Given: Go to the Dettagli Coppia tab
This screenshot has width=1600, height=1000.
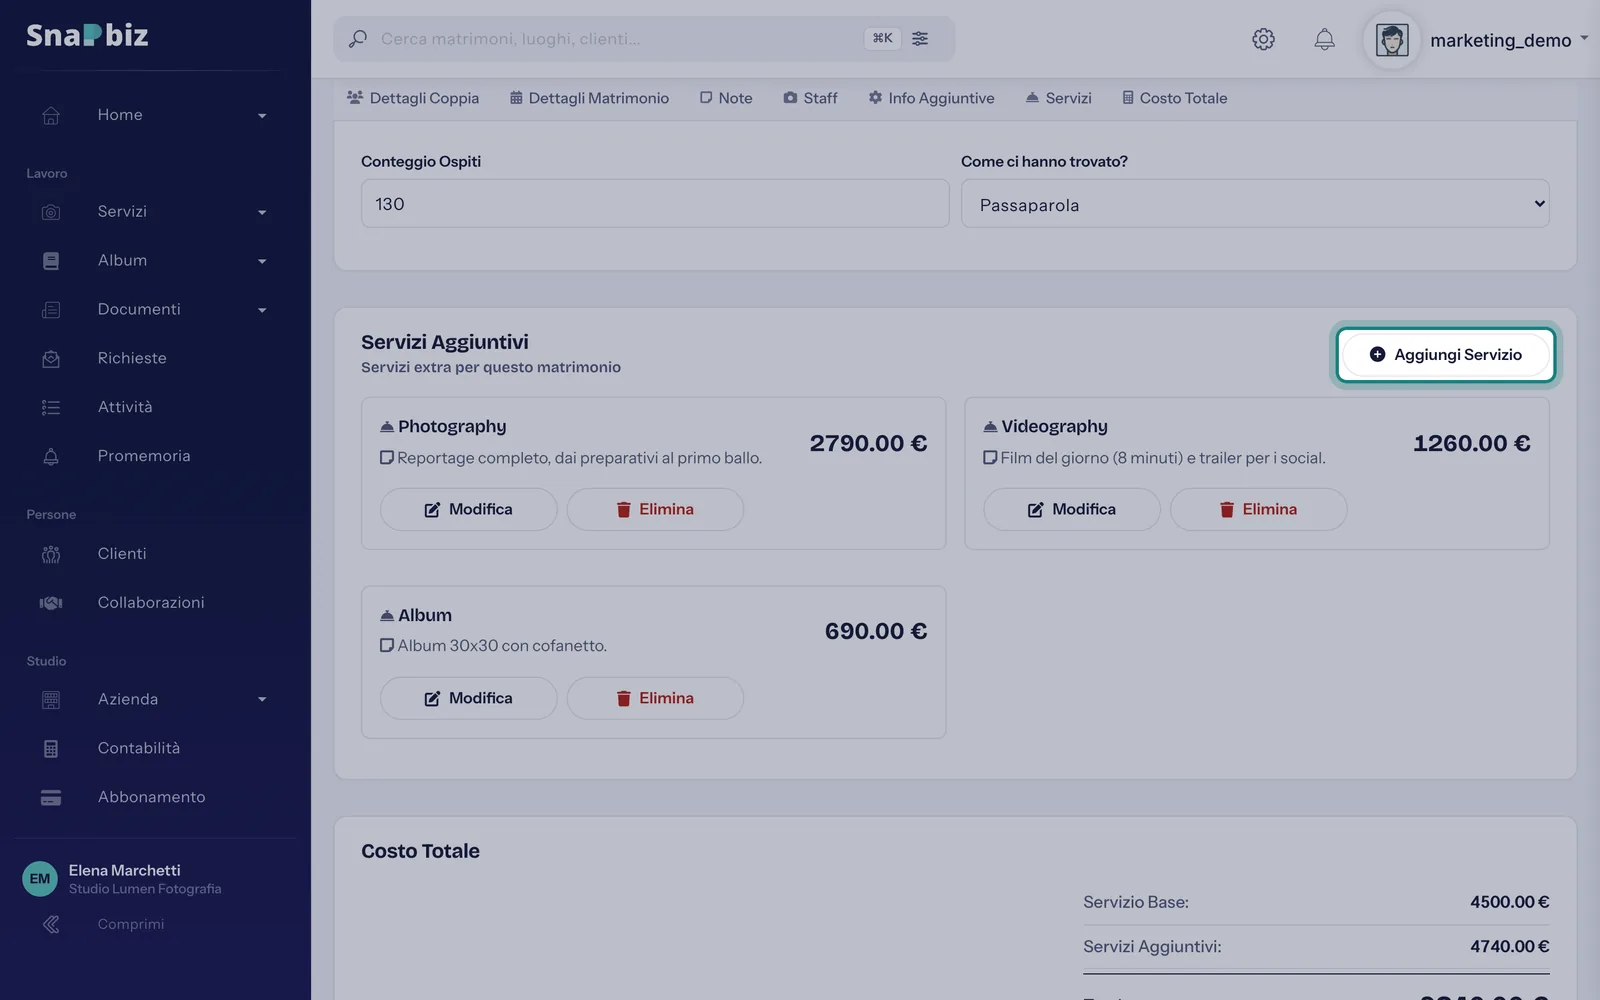Looking at the screenshot, I should click(x=413, y=98).
